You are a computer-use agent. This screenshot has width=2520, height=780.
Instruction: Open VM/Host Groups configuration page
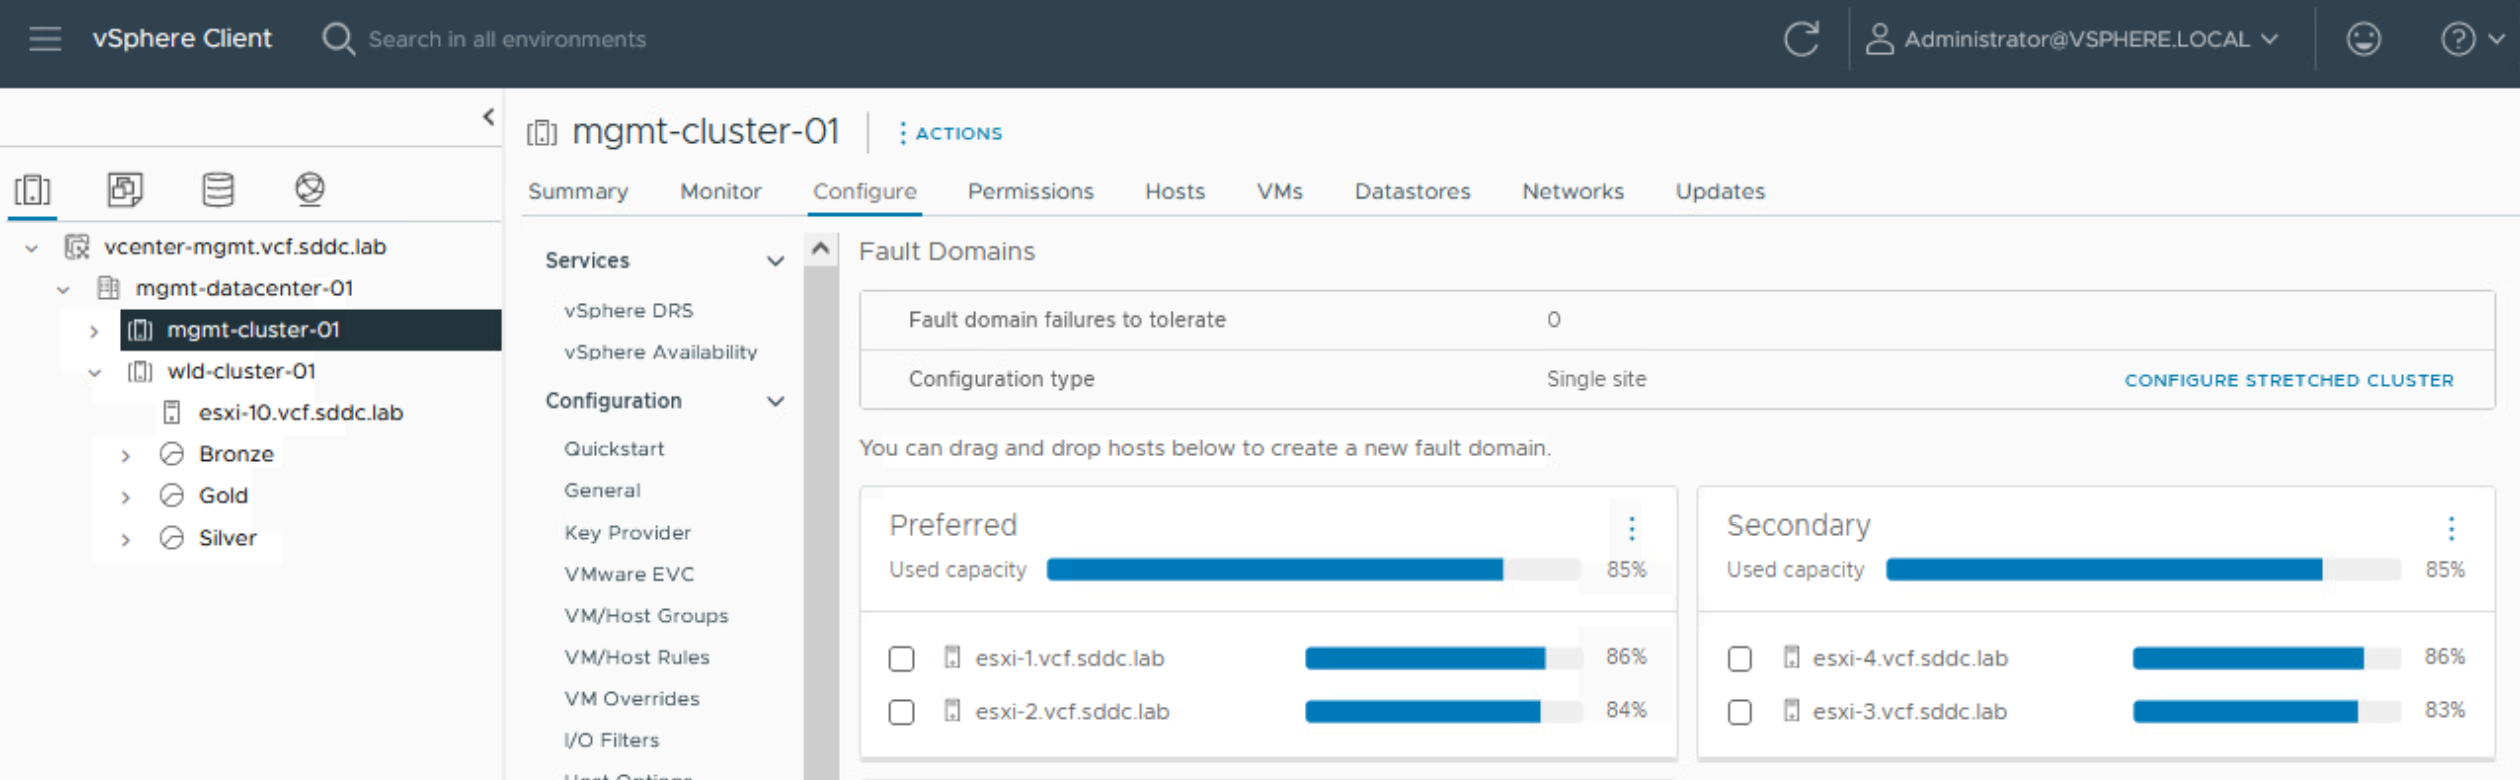646,616
